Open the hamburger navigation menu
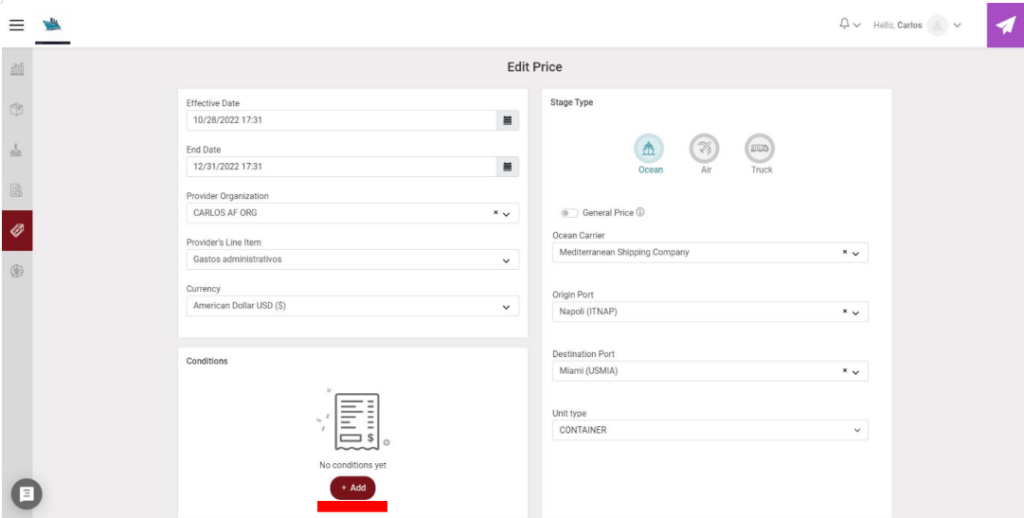 click(x=16, y=25)
